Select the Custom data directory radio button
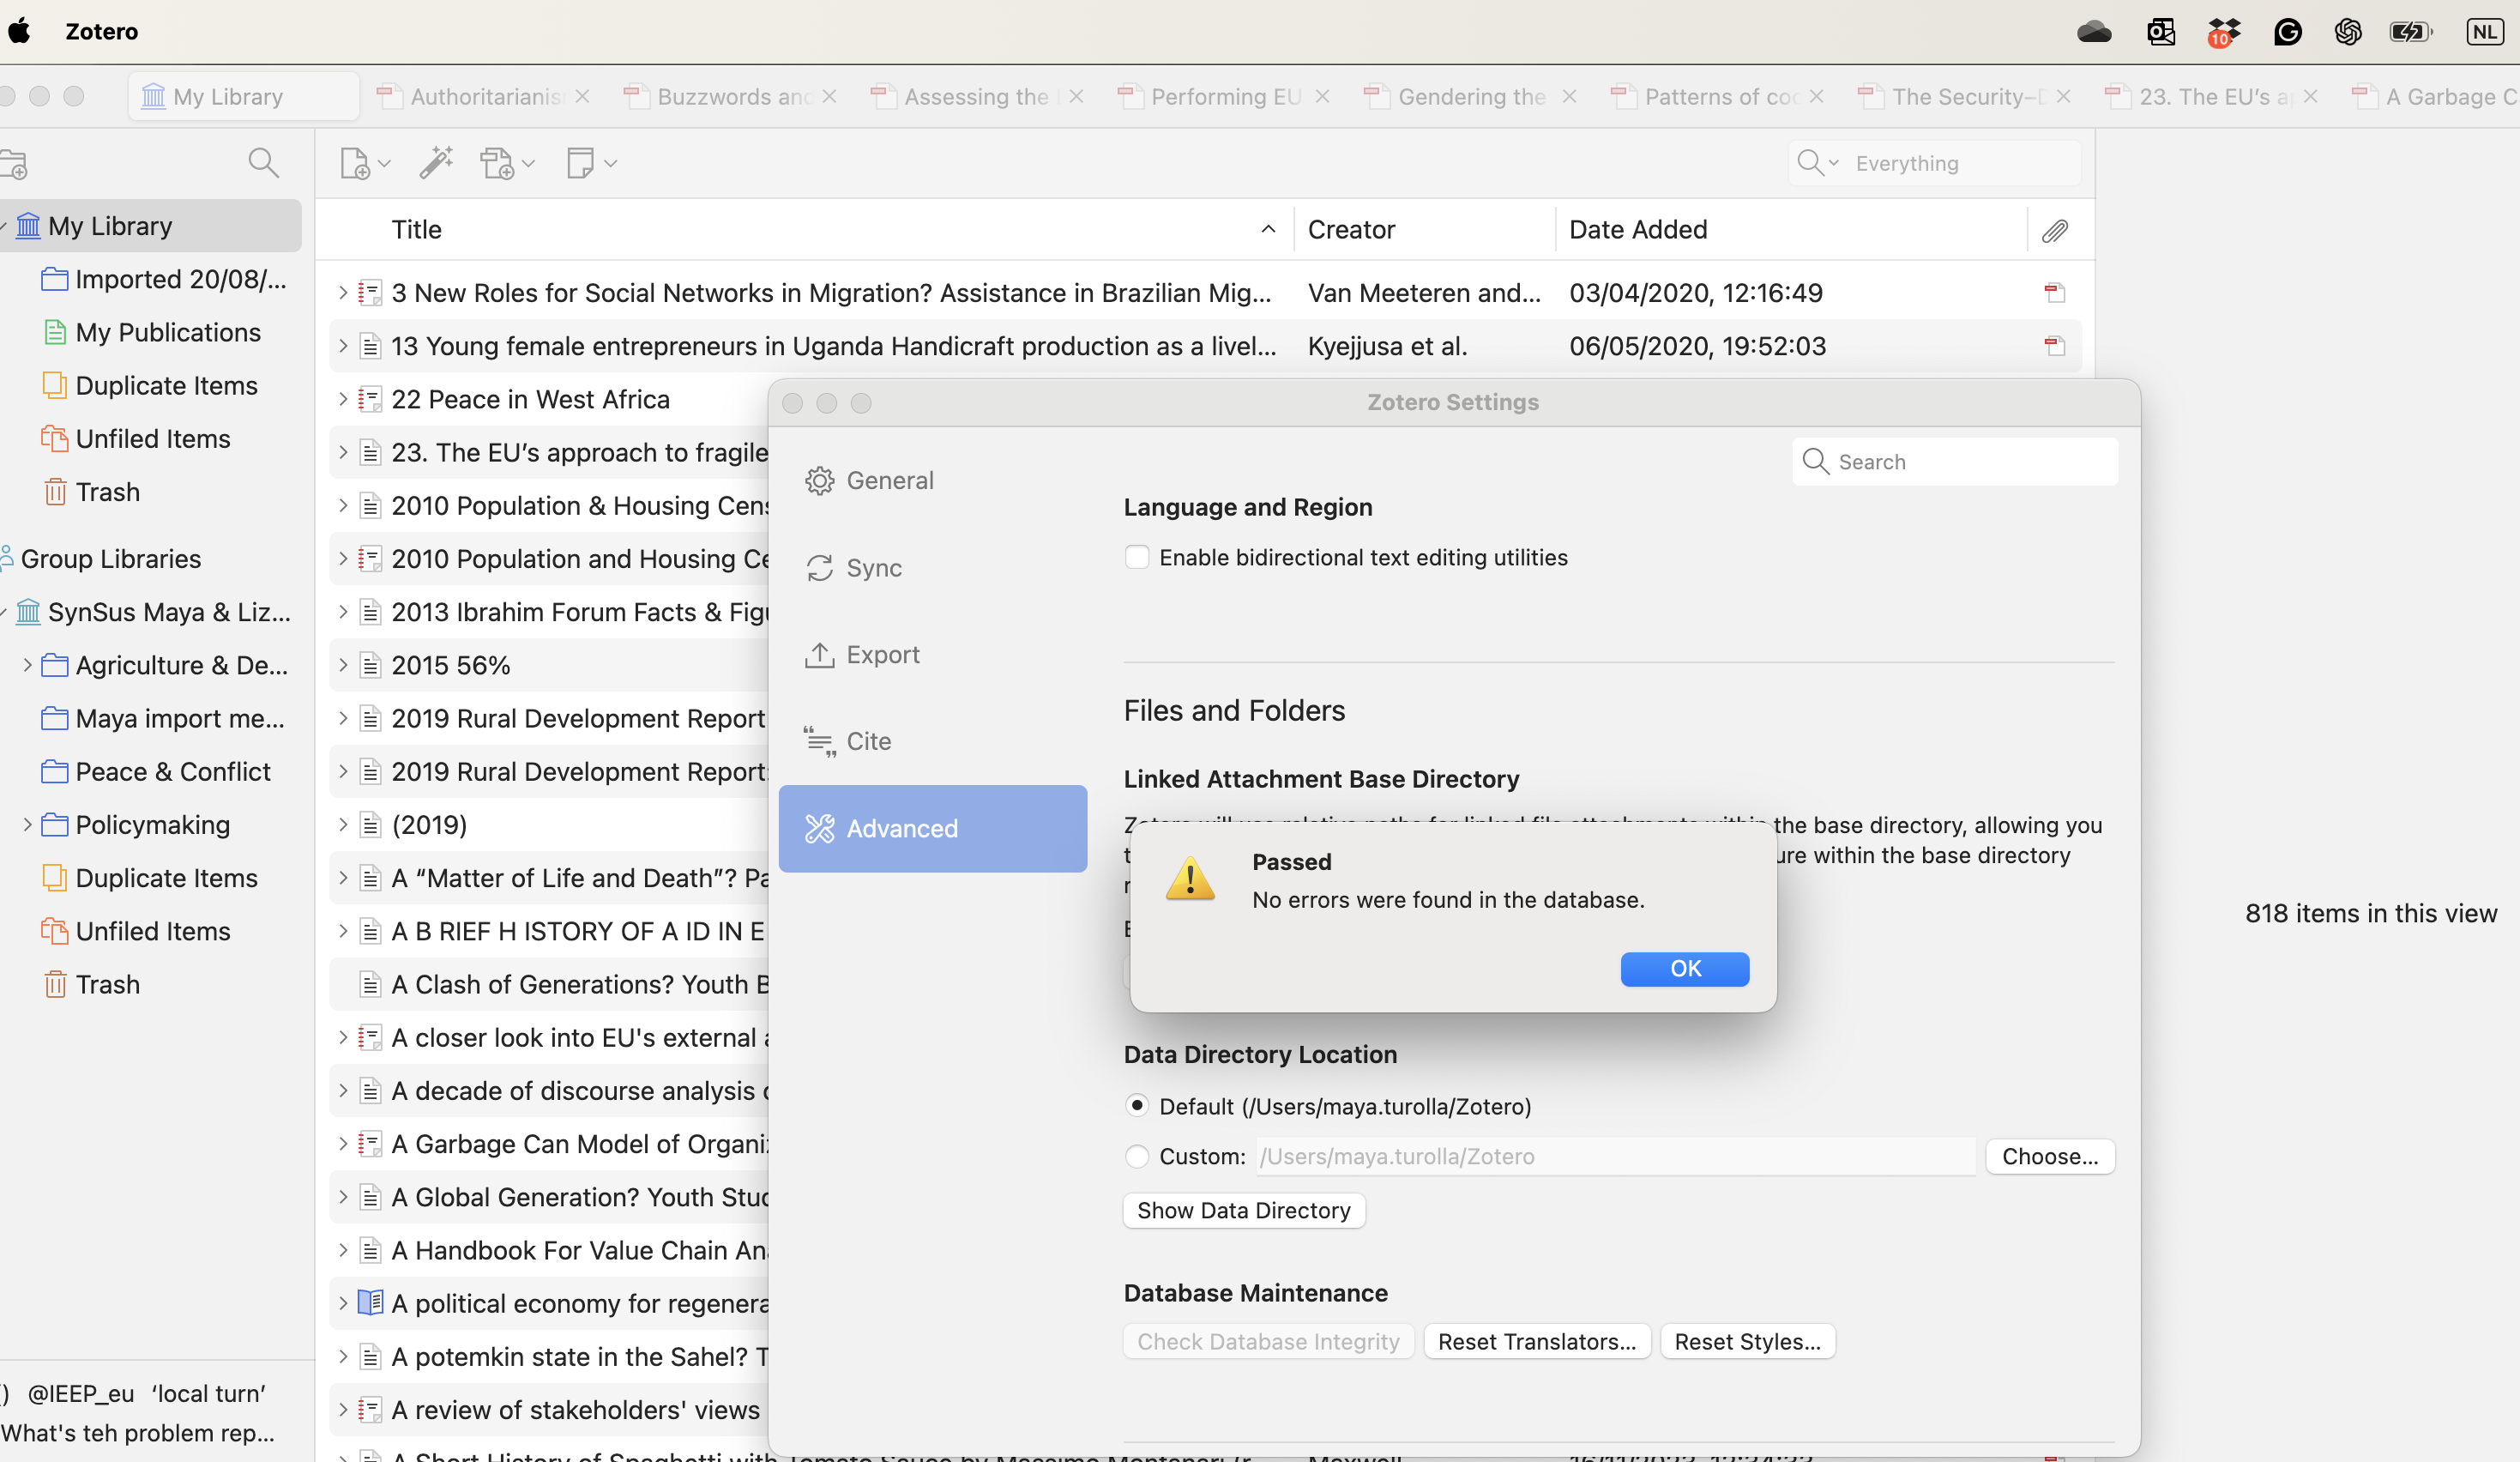The image size is (2520, 1462). click(x=1137, y=1156)
